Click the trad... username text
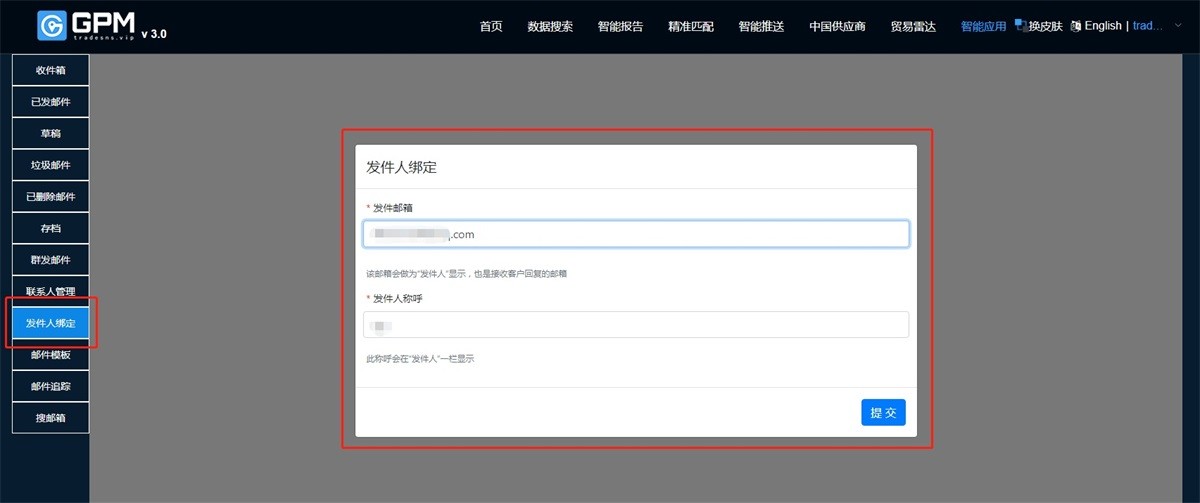This screenshot has height=503, width=1200. pyautogui.click(x=1148, y=26)
